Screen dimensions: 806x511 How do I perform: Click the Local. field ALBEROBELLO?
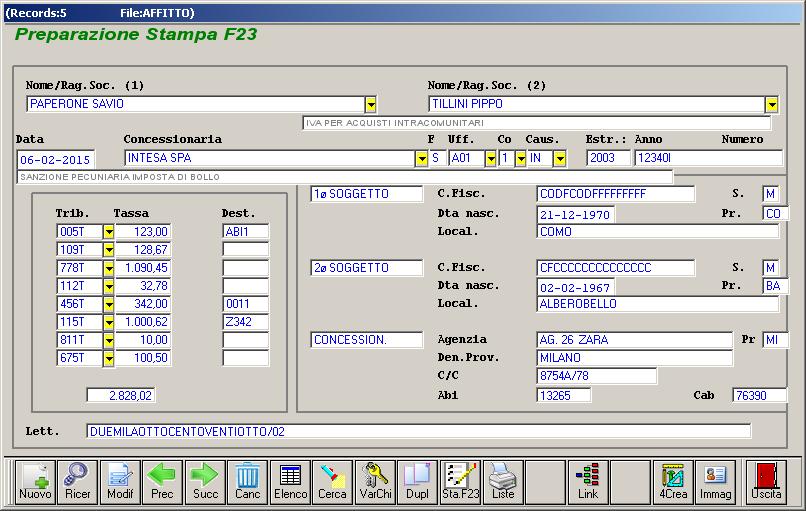tap(657, 304)
